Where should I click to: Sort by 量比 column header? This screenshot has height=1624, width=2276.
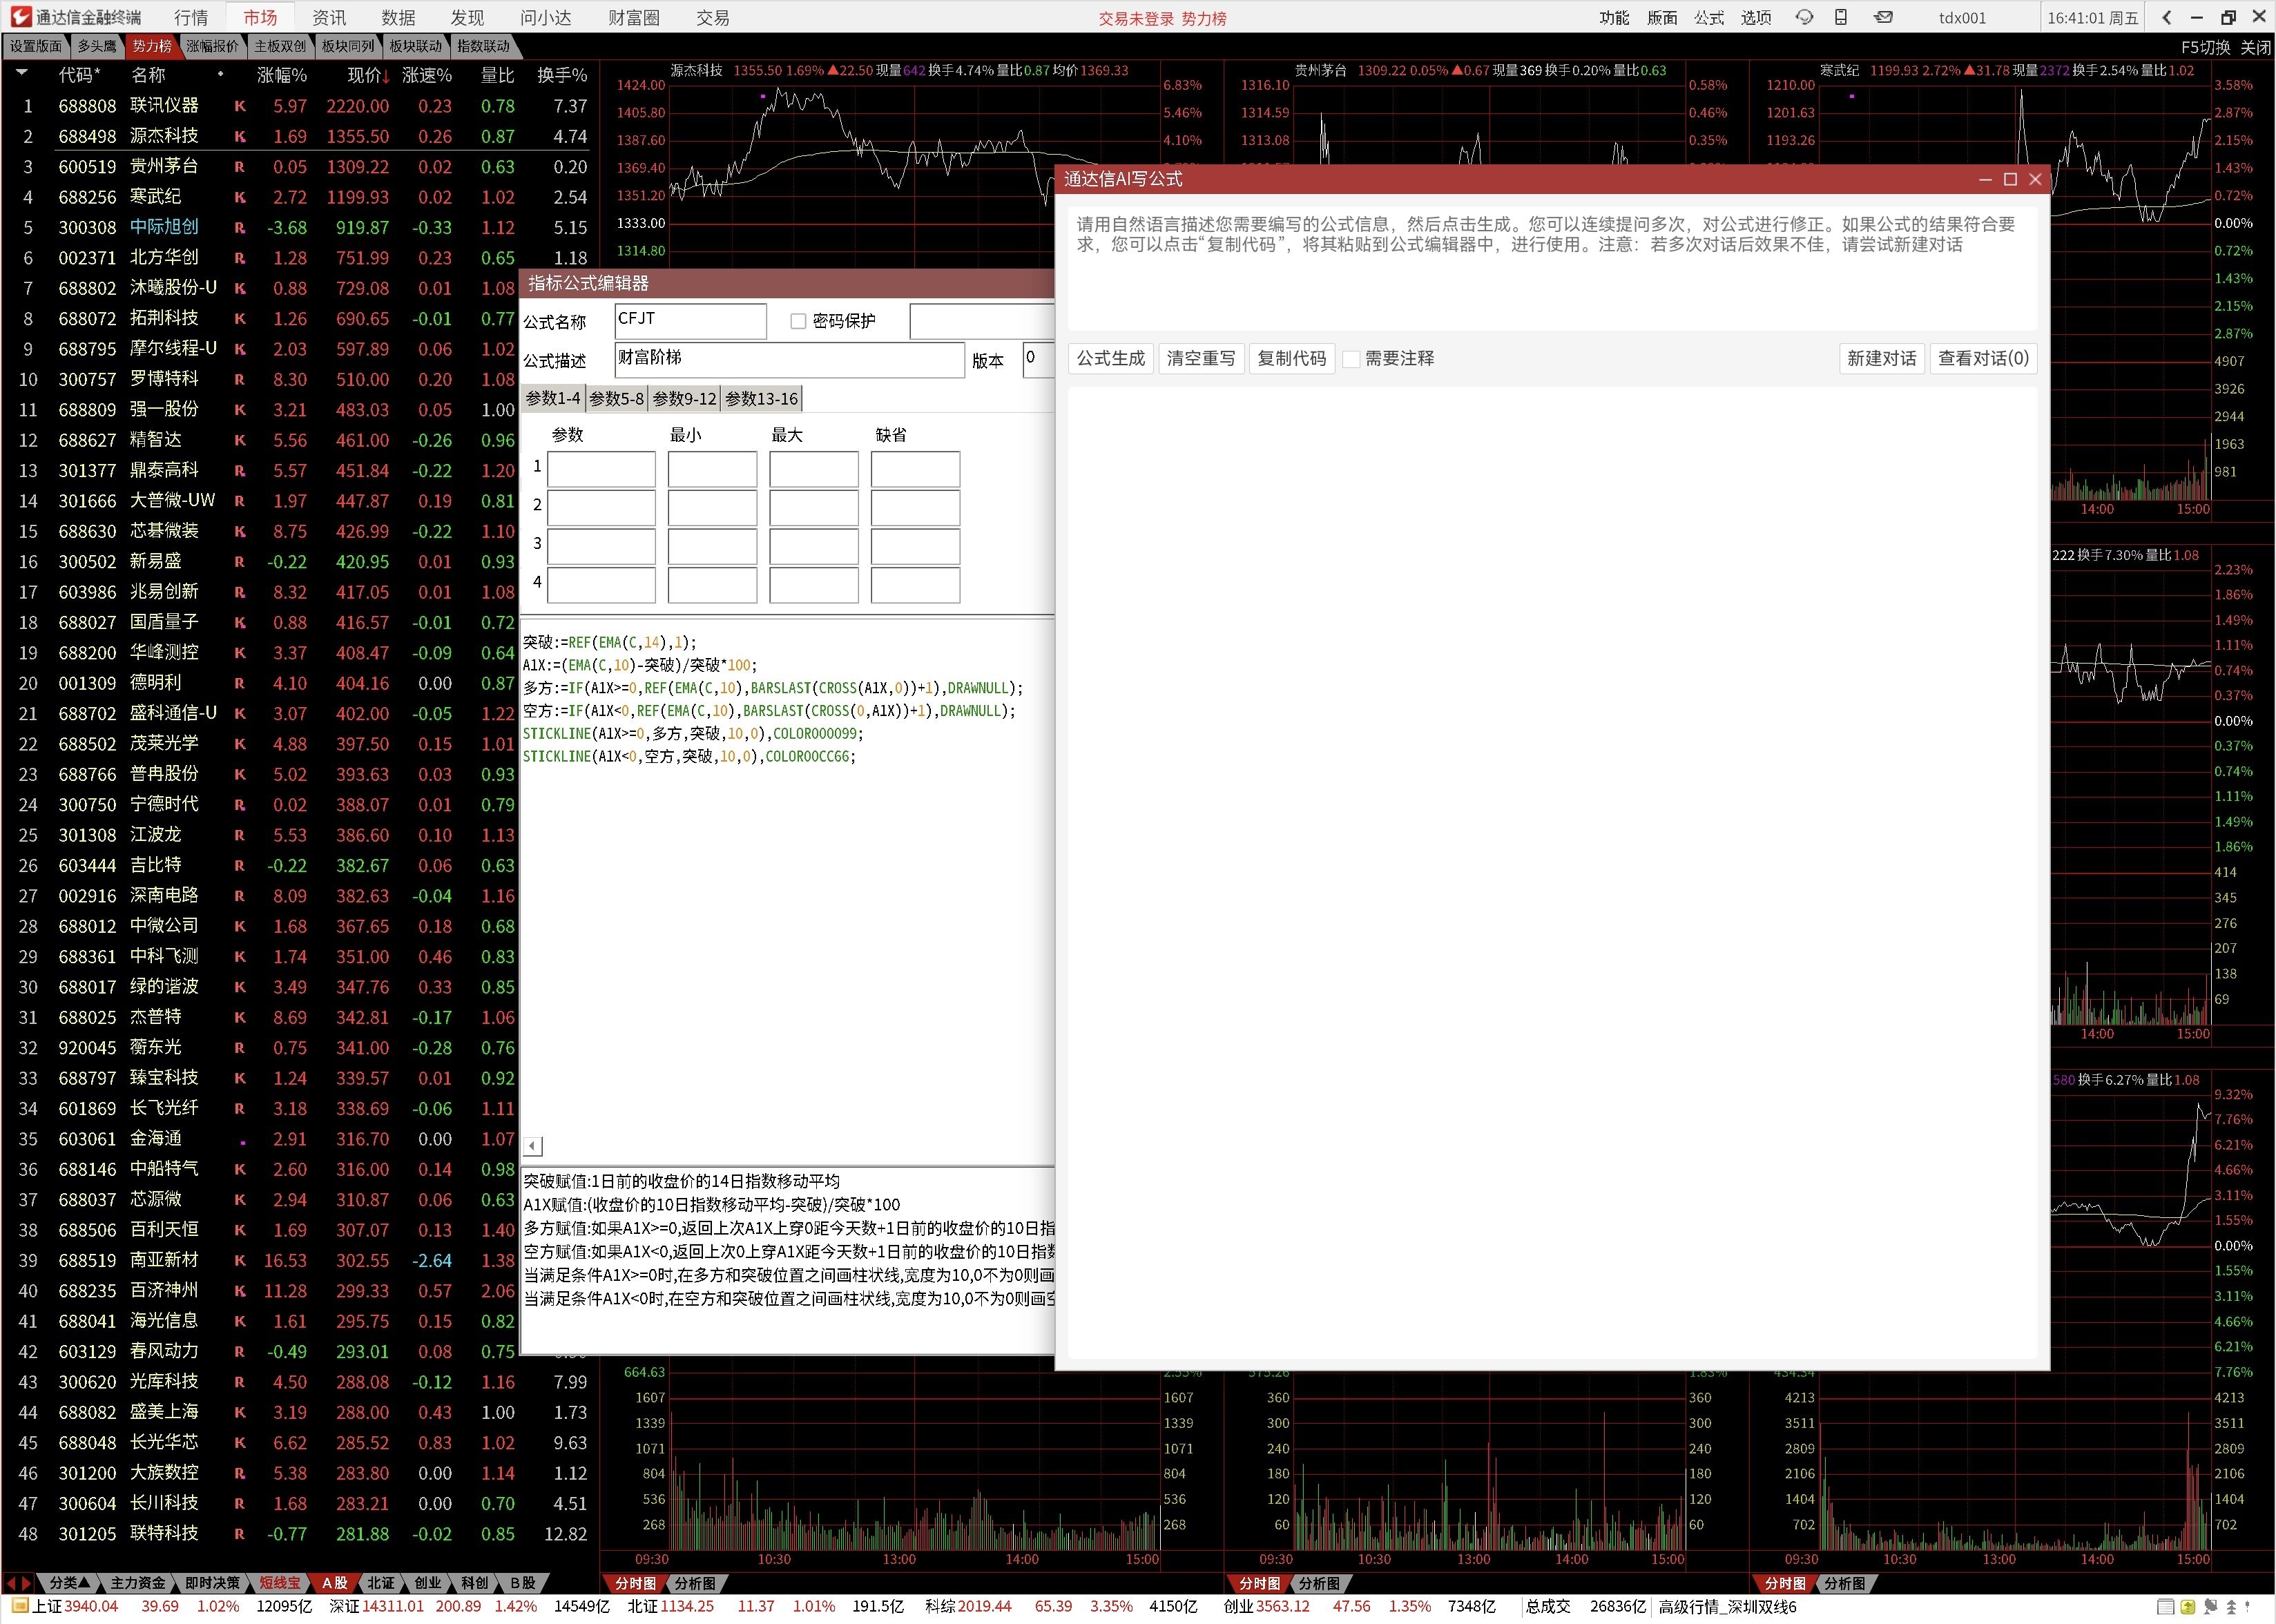point(498,75)
